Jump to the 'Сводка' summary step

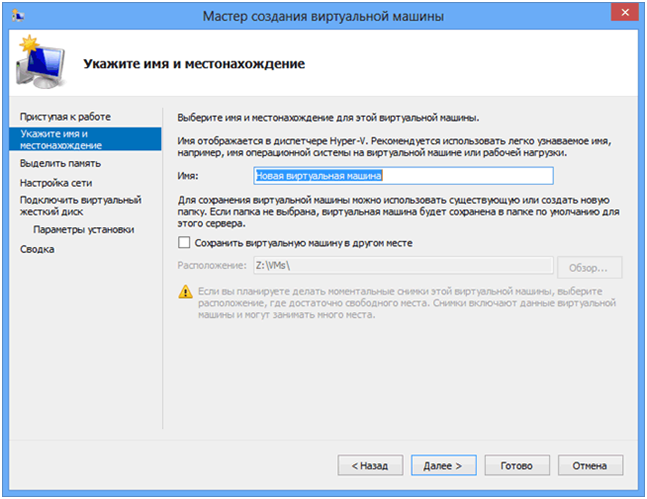38,249
